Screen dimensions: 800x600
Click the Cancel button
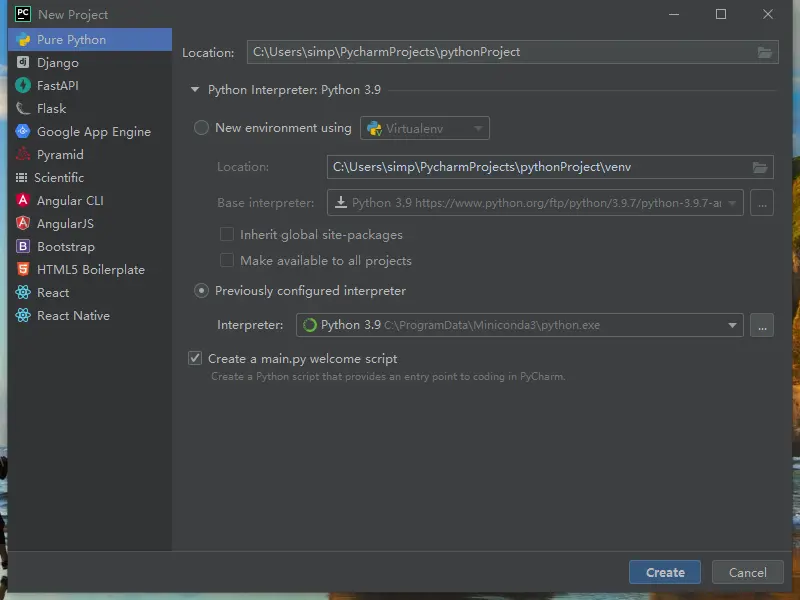[x=747, y=572]
